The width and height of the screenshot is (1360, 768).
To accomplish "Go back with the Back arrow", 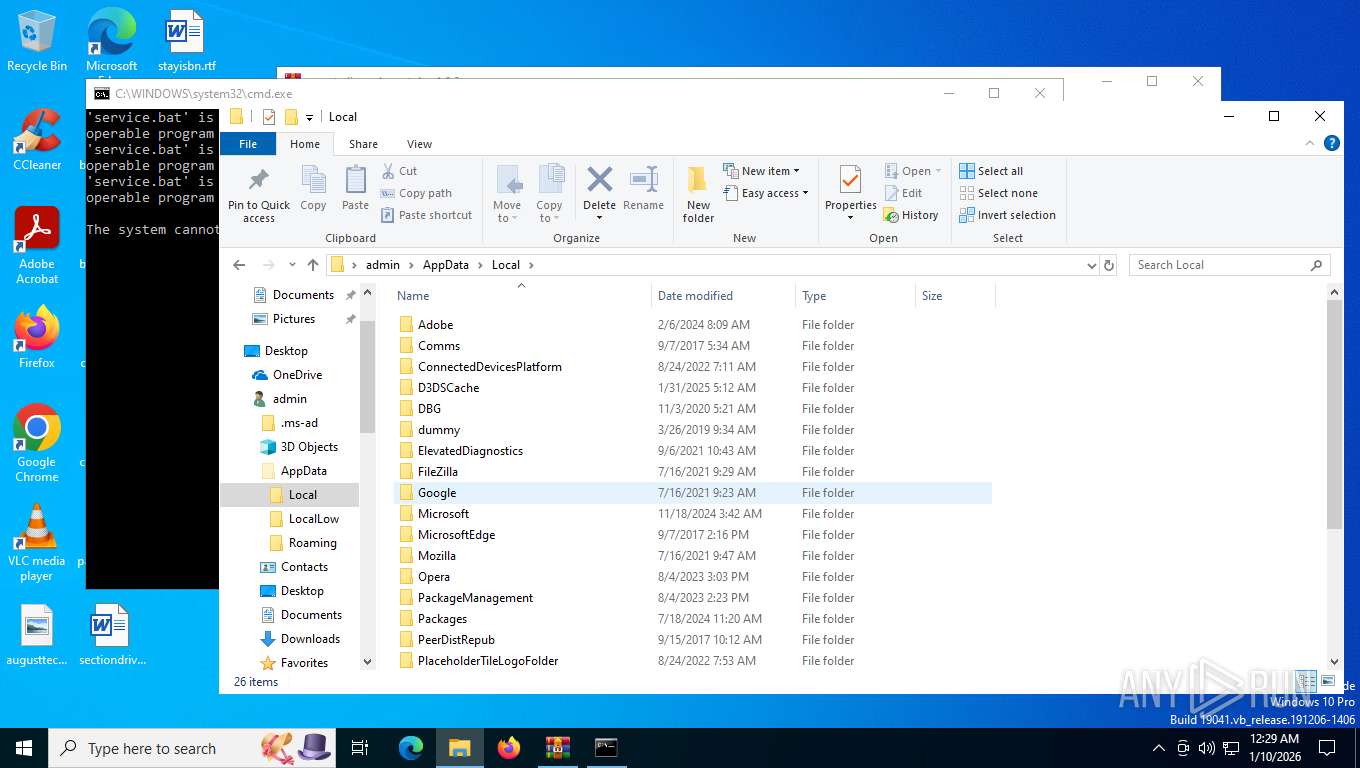I will (239, 265).
